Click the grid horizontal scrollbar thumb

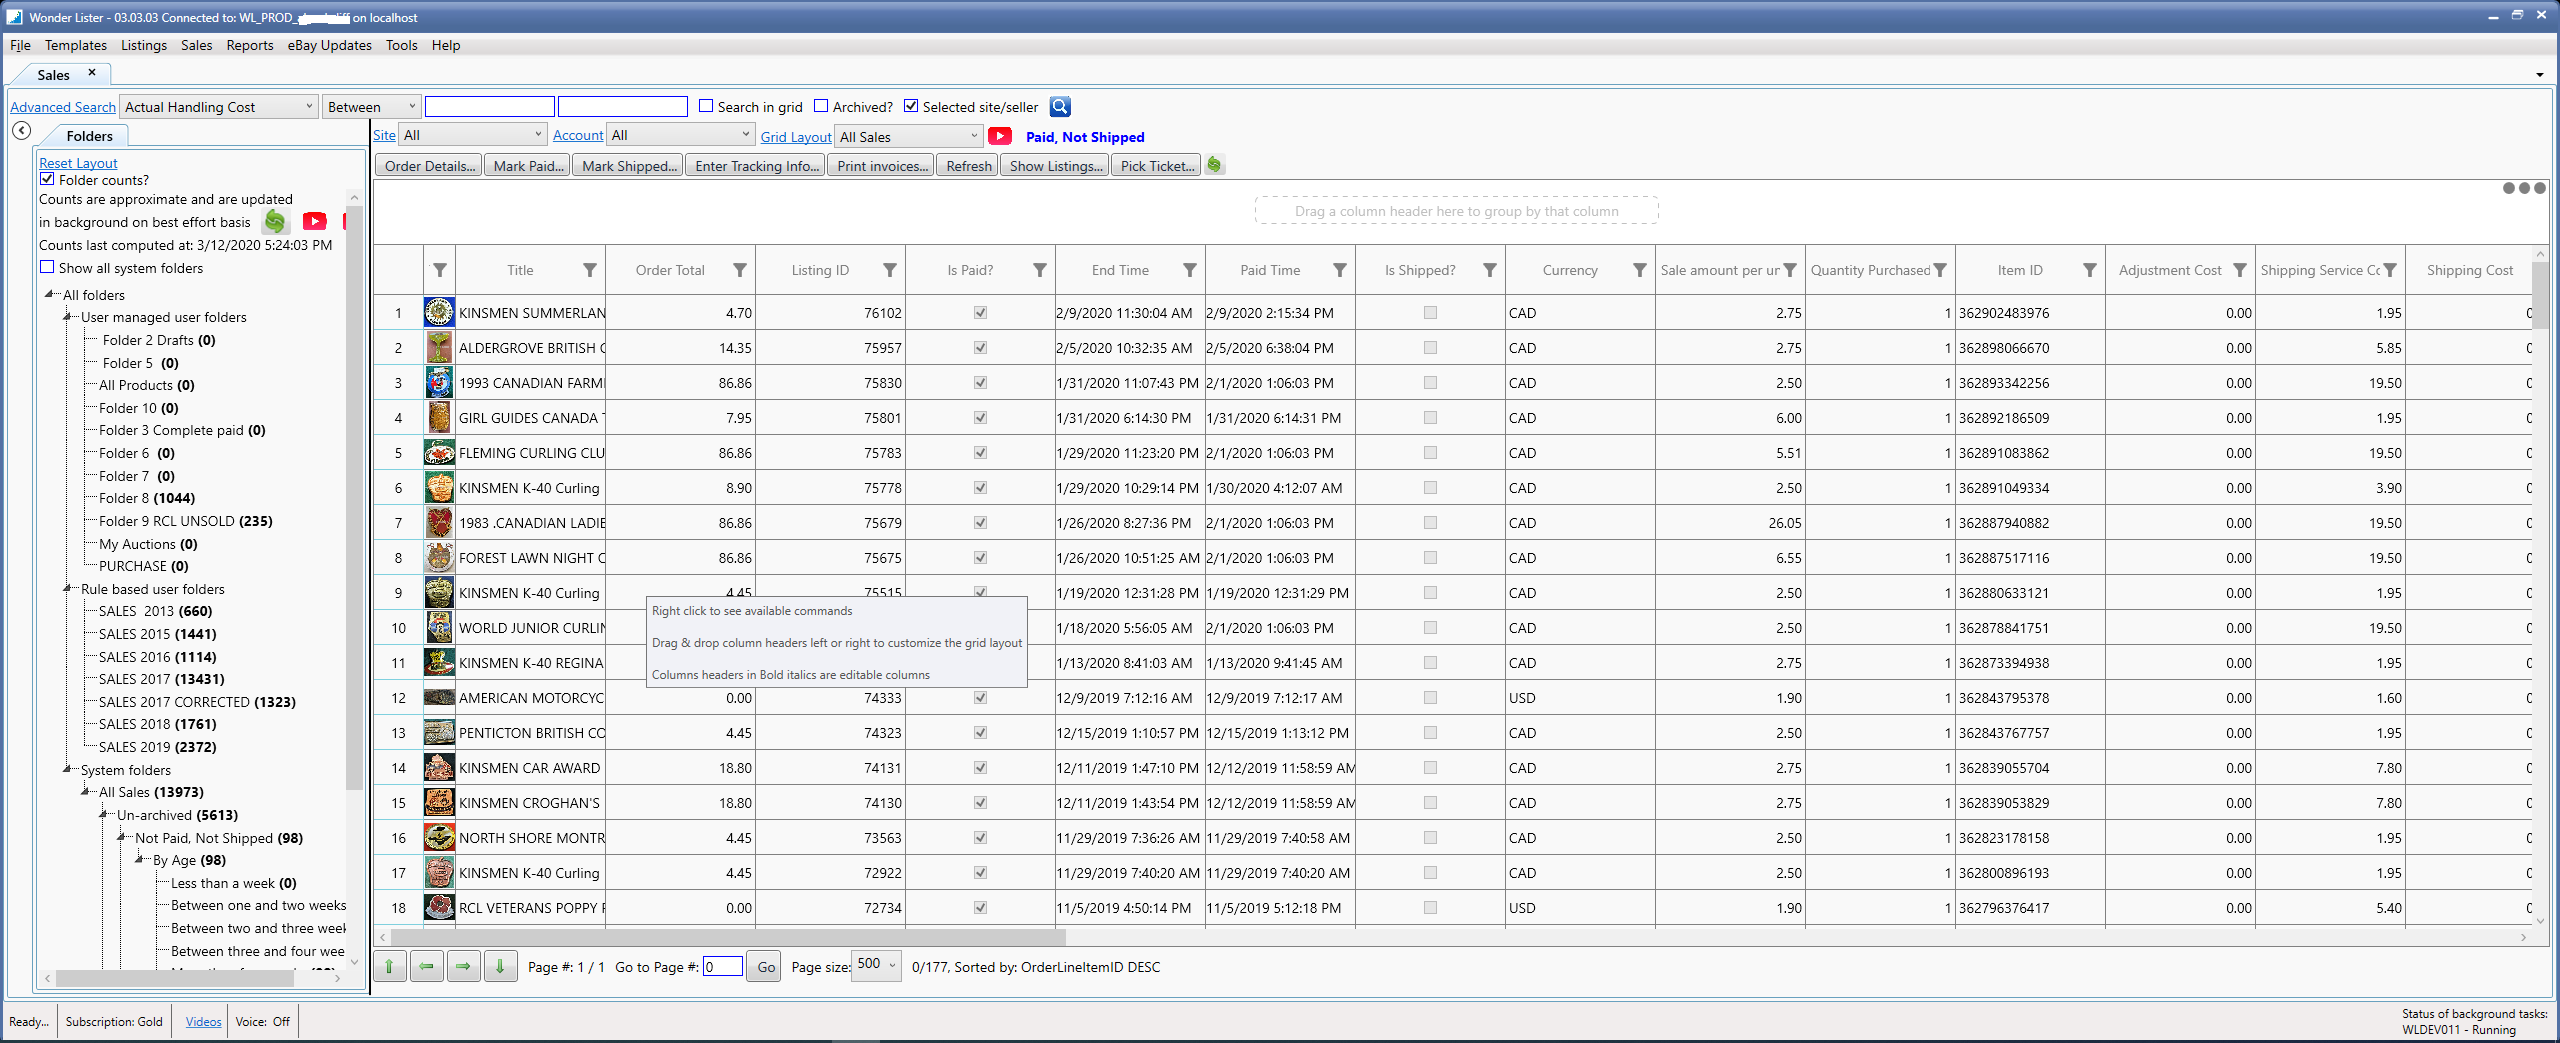click(728, 937)
